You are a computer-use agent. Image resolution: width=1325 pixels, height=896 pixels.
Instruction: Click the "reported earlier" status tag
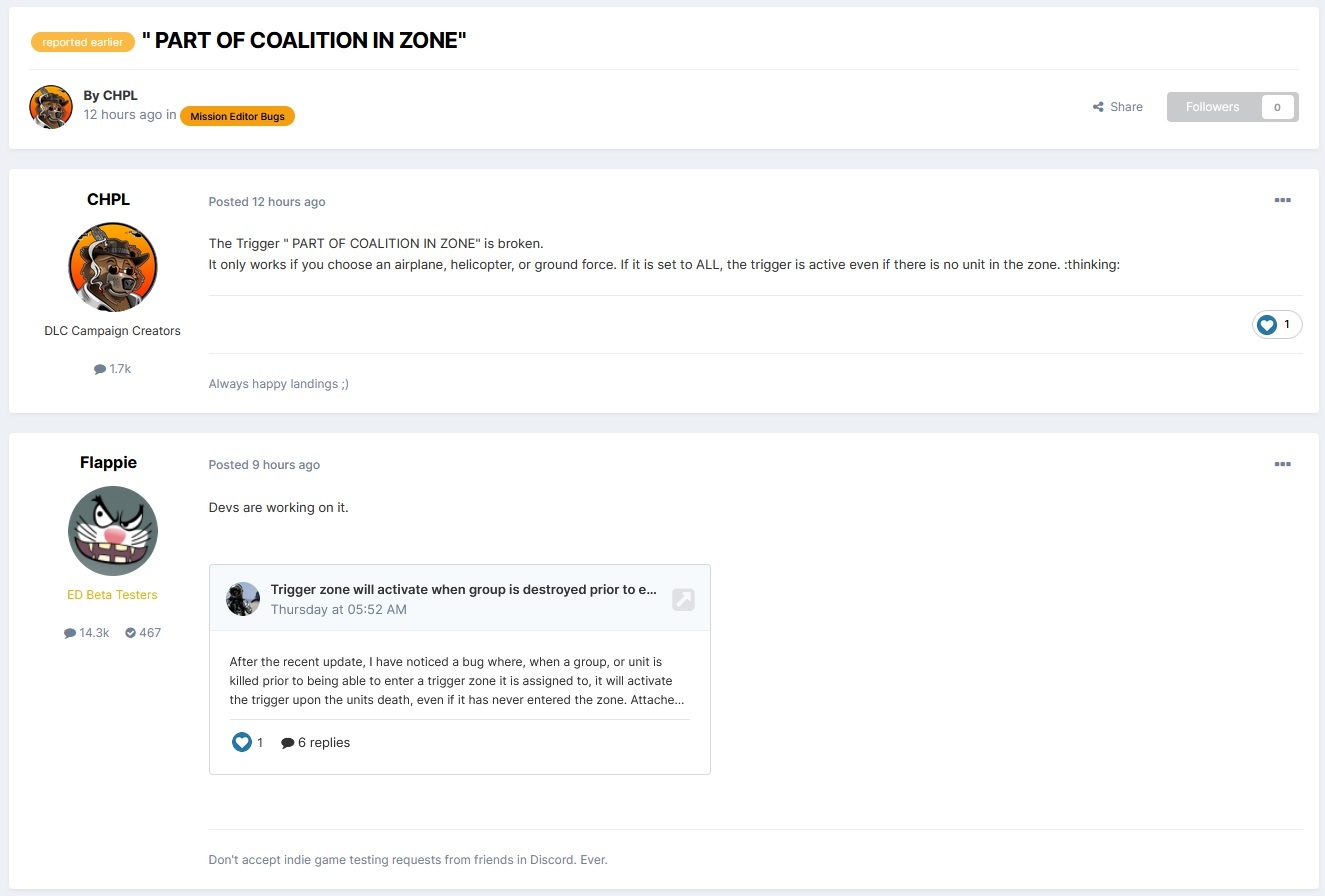coord(83,42)
